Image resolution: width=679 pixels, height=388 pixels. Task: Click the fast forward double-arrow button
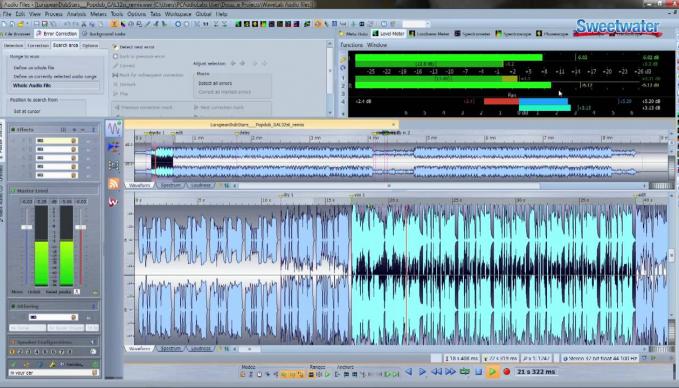450,372
